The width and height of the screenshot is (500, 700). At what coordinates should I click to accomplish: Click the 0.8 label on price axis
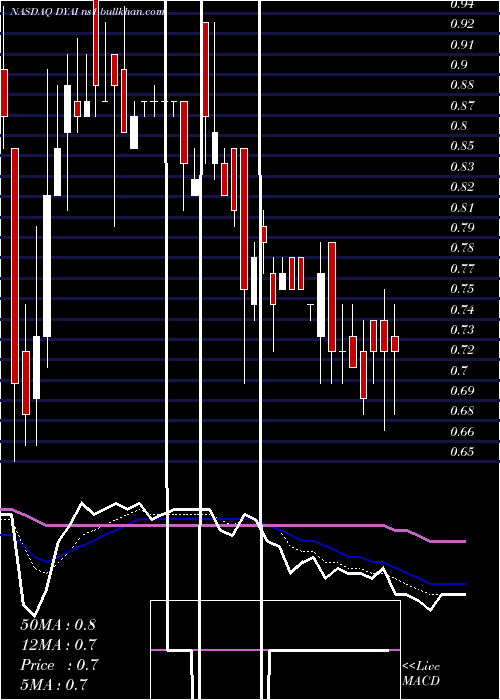[x=459, y=126]
